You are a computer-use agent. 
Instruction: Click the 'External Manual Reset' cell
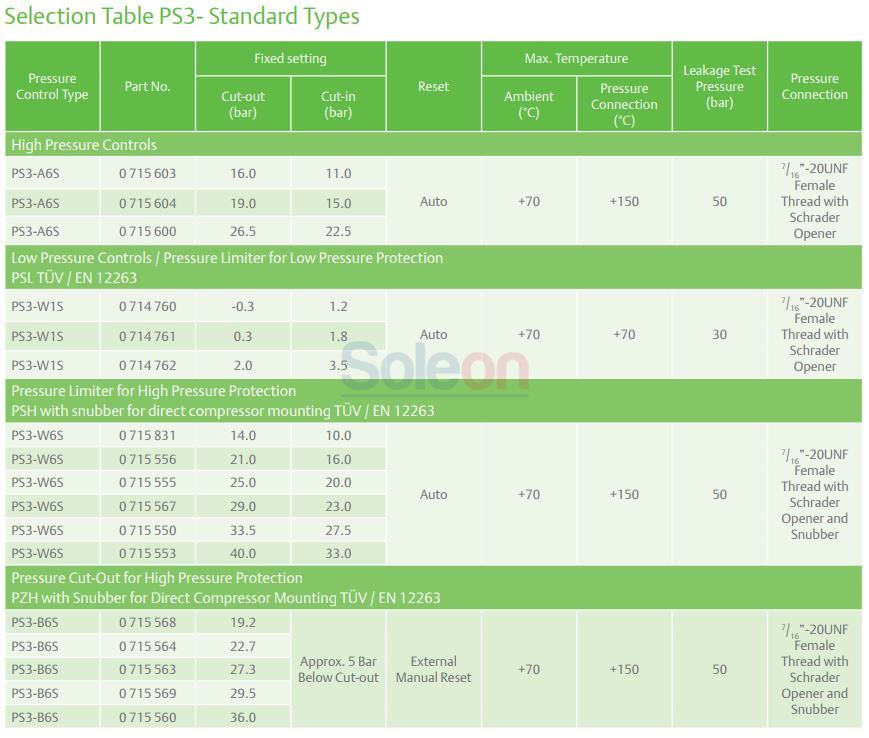pyautogui.click(x=433, y=669)
